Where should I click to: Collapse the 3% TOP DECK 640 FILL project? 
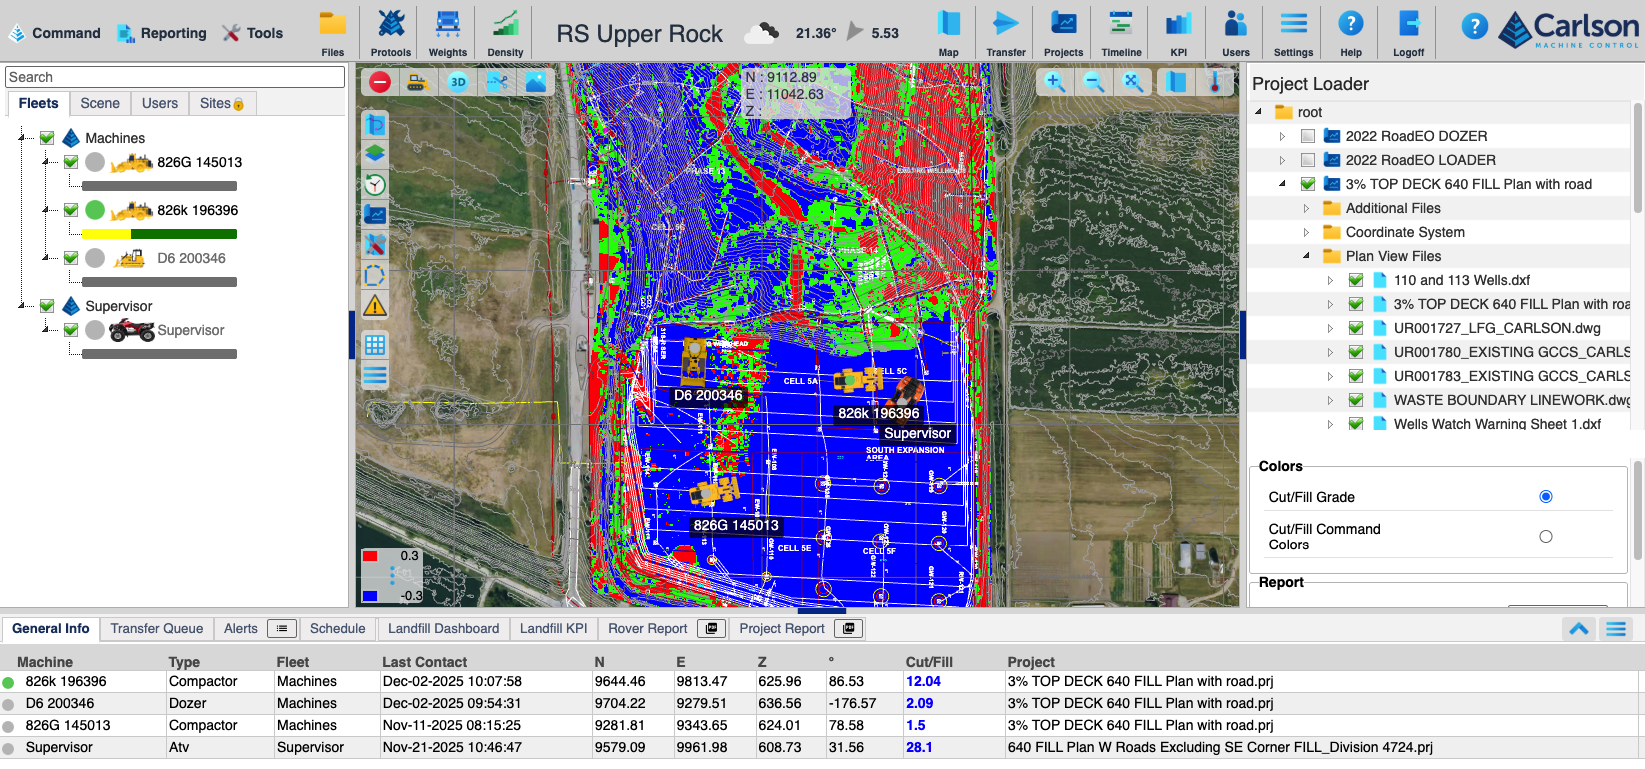tap(1282, 184)
